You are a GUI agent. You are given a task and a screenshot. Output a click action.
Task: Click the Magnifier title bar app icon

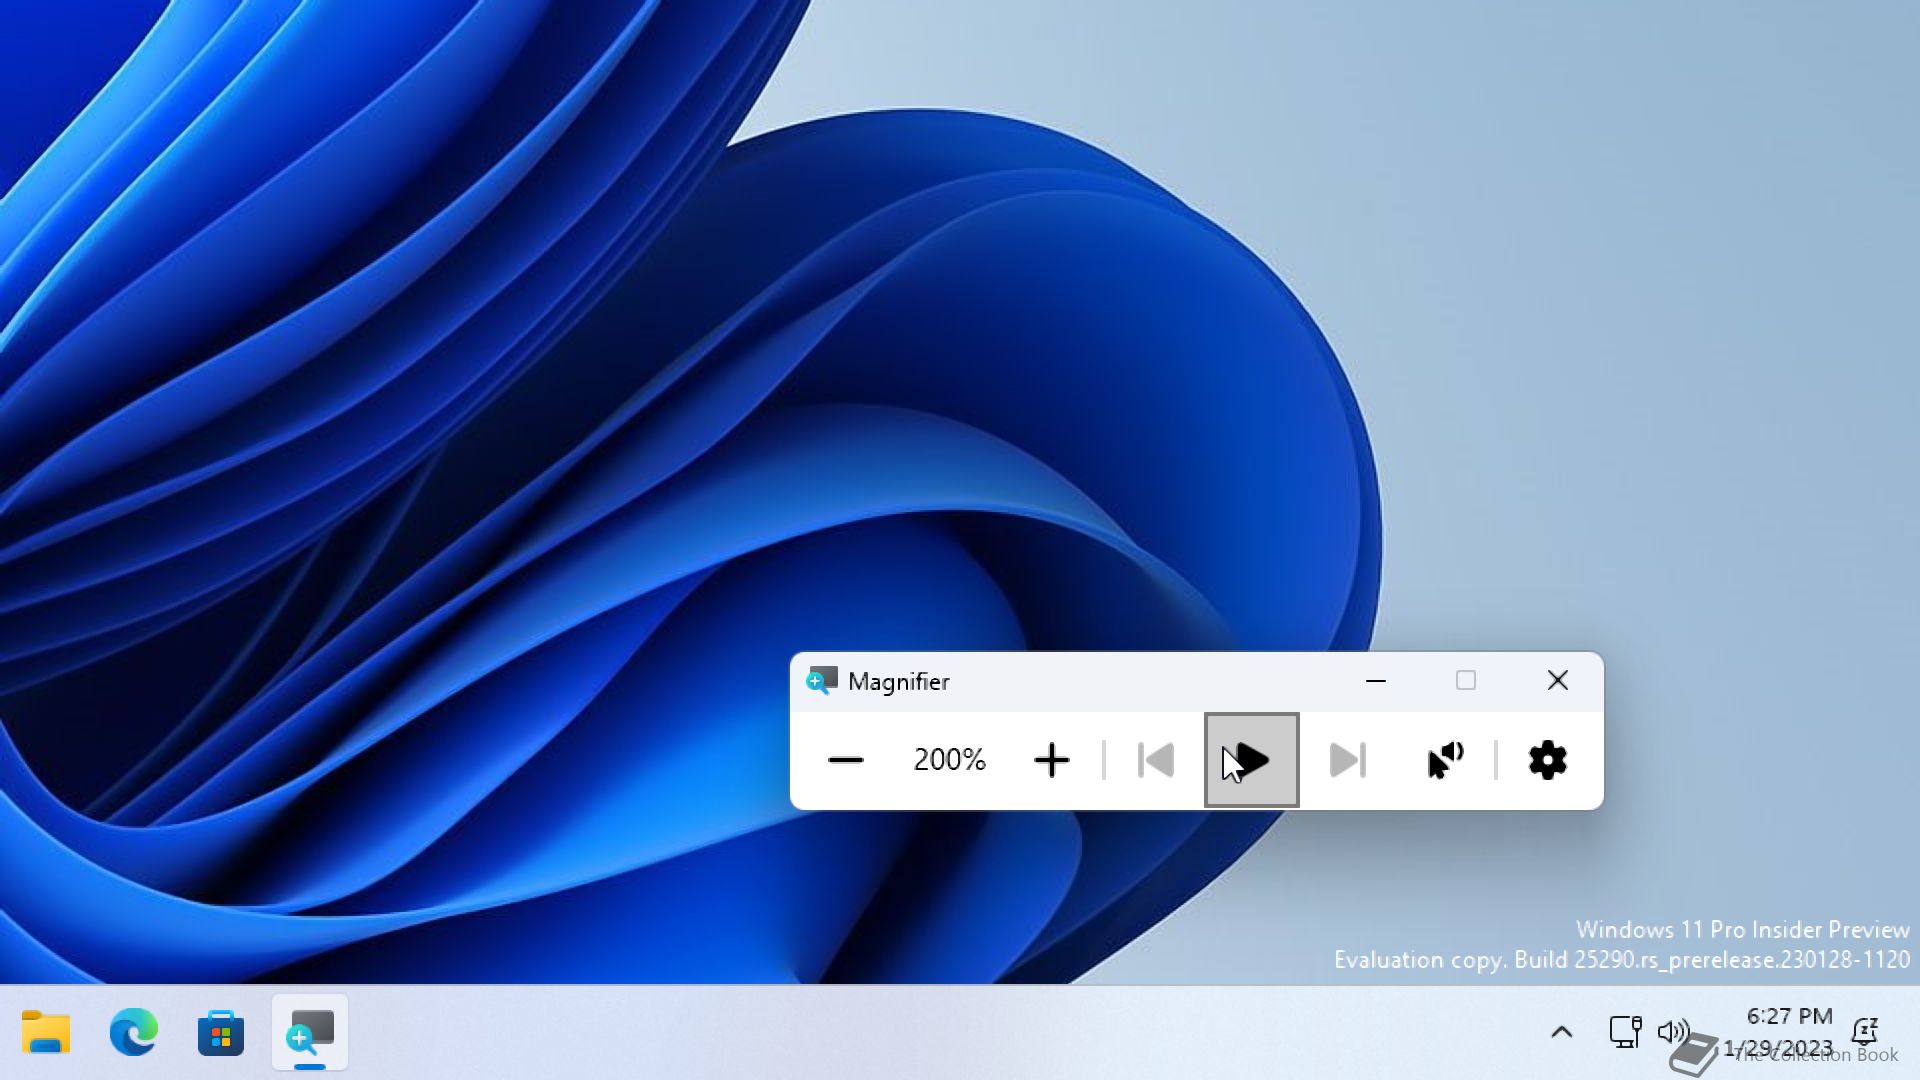[821, 681]
